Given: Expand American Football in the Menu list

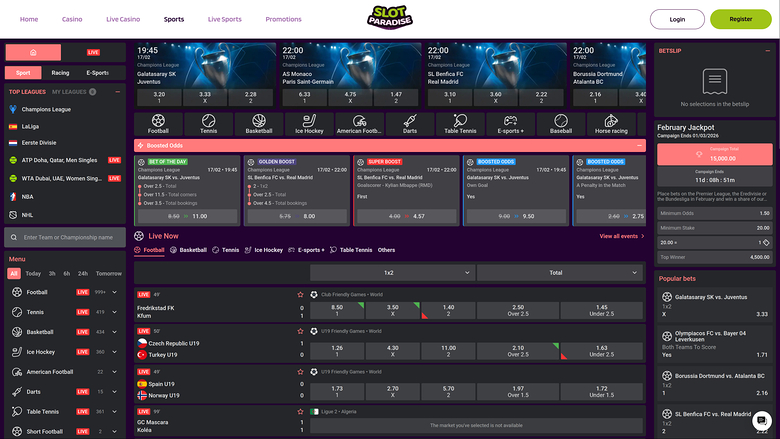Looking at the screenshot, I should point(114,372).
